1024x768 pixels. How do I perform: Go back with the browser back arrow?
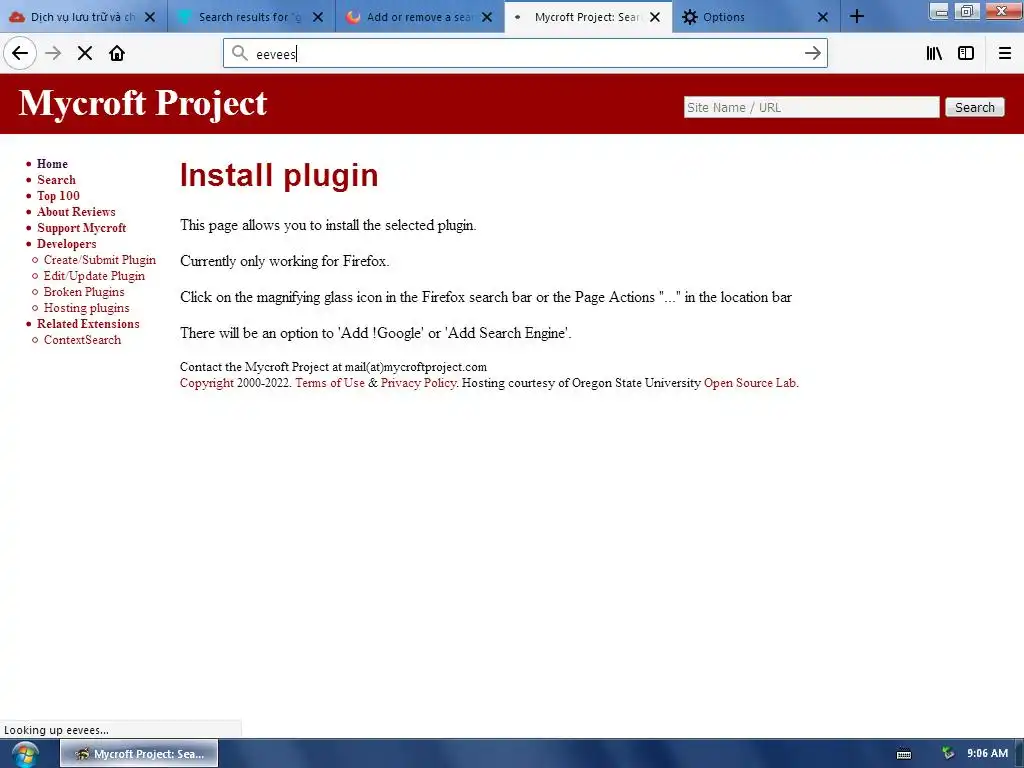point(20,53)
